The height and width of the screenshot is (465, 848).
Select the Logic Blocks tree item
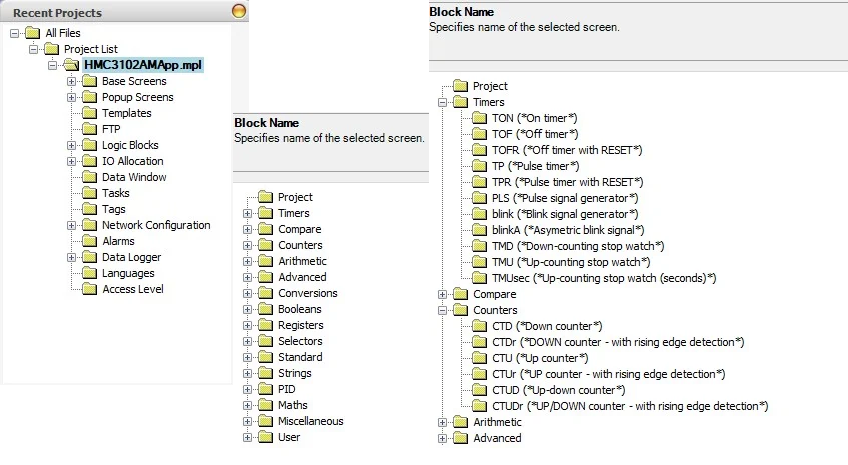[130, 145]
